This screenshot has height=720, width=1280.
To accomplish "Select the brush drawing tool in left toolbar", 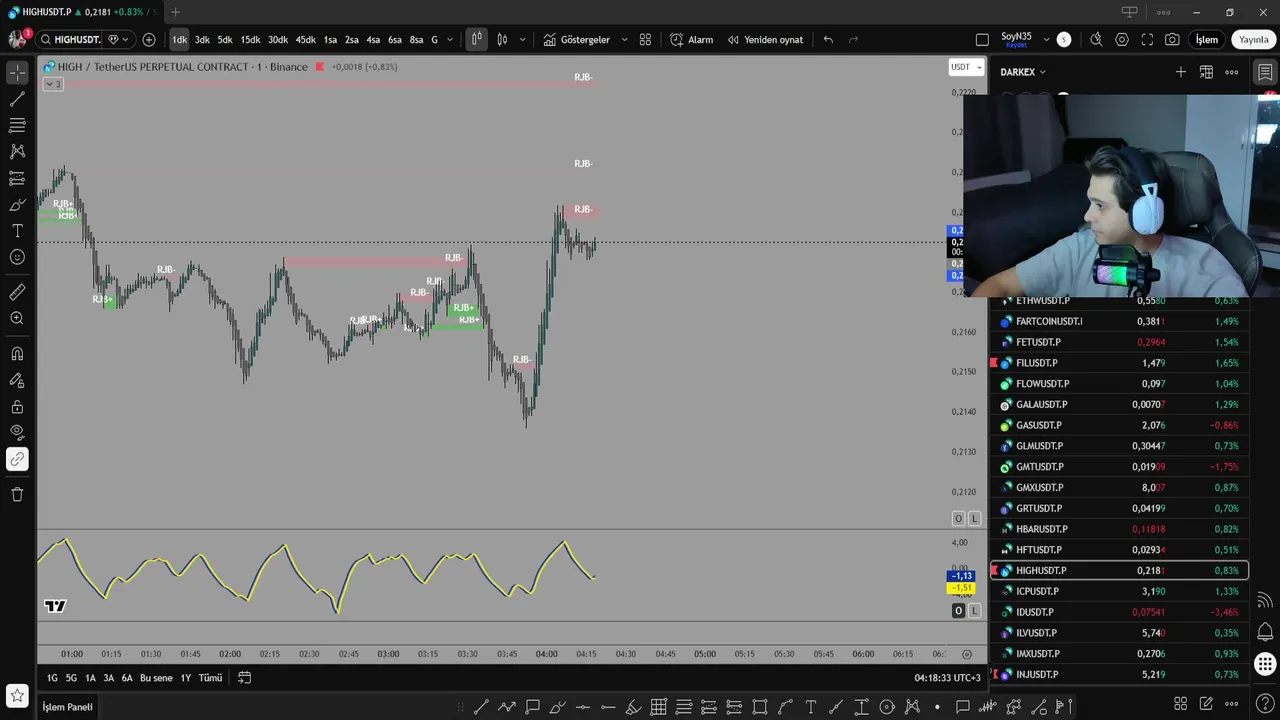I will 17,204.
